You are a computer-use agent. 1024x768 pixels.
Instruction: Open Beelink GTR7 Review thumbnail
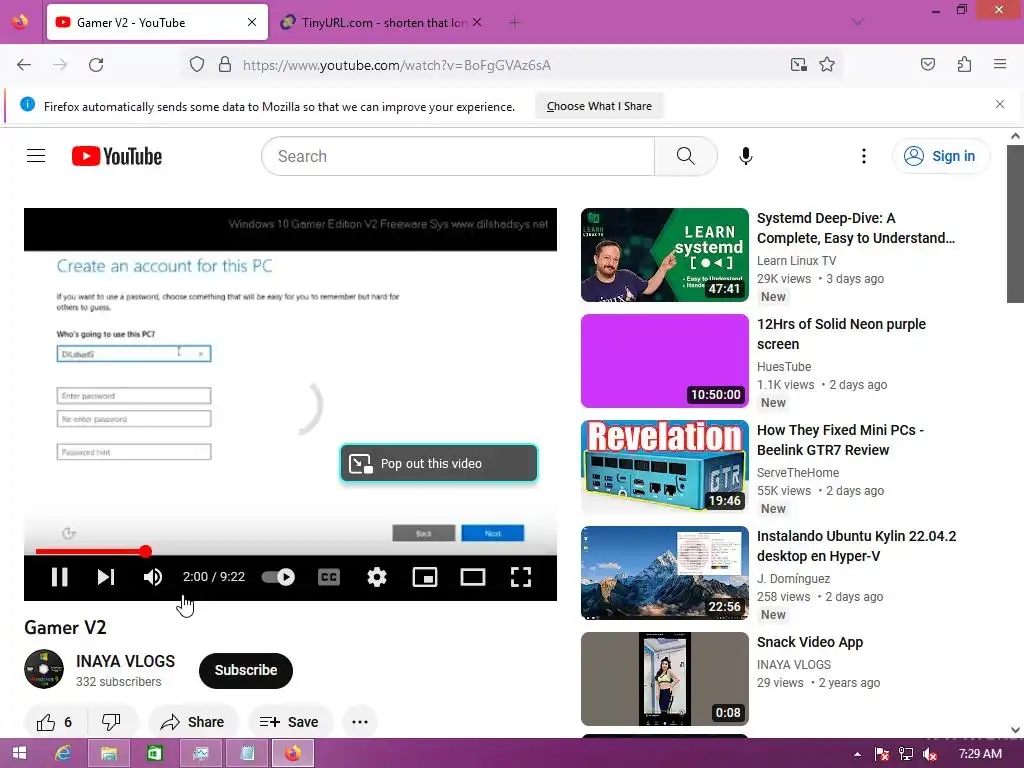point(664,466)
